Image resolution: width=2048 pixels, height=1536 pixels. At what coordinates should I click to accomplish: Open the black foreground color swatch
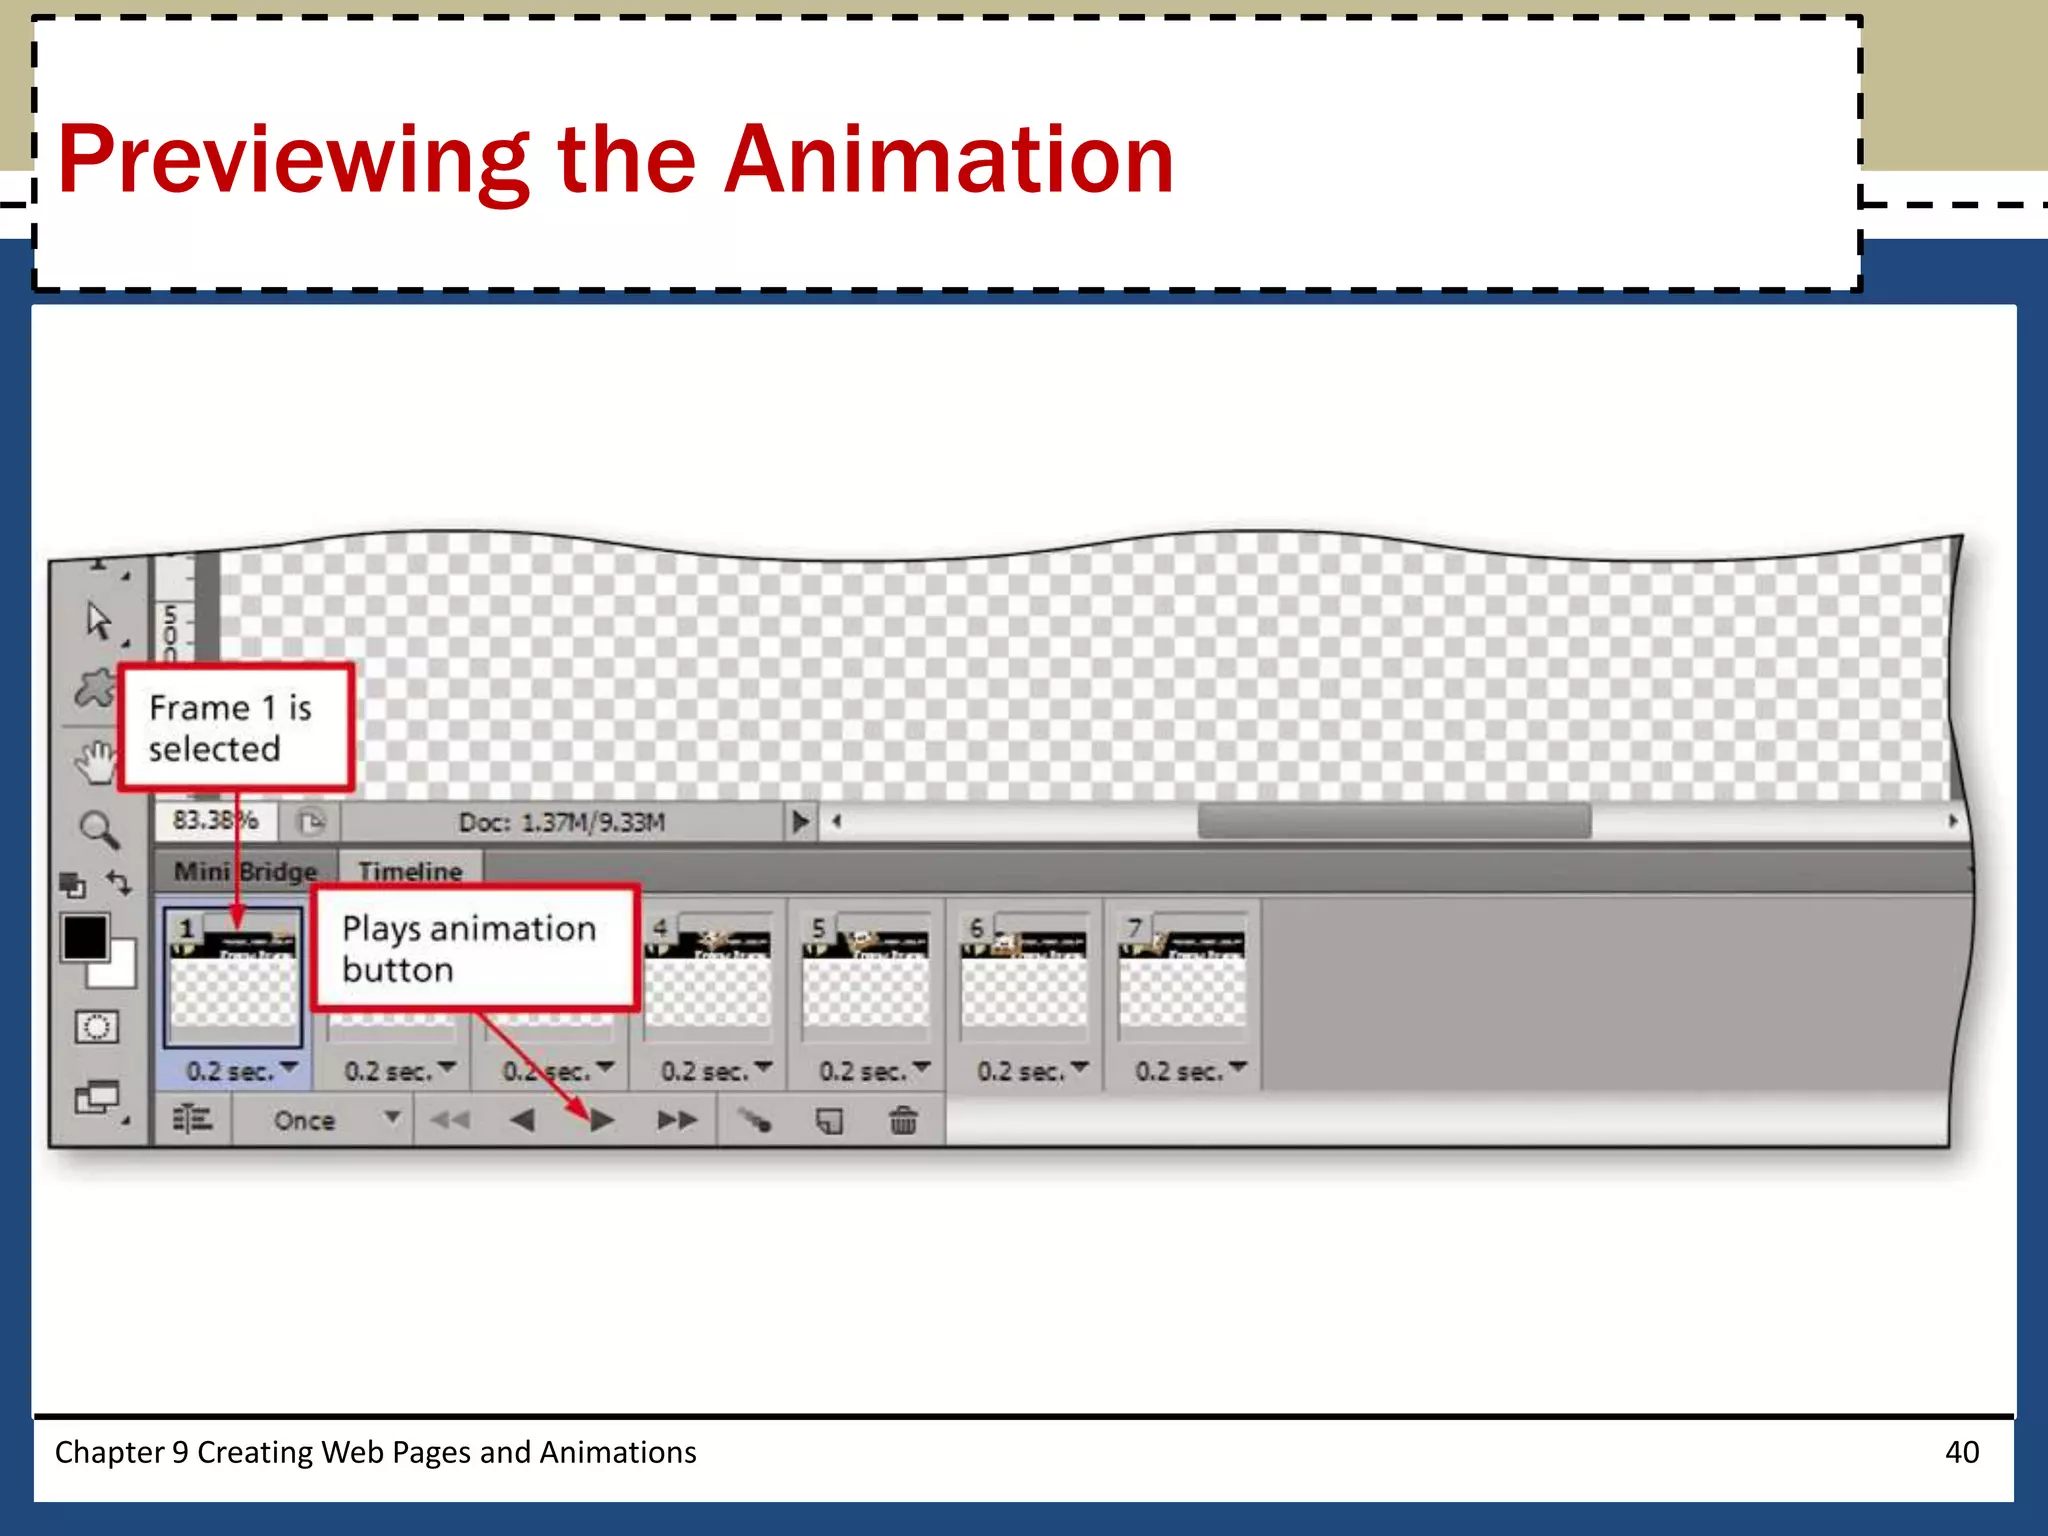(x=85, y=938)
